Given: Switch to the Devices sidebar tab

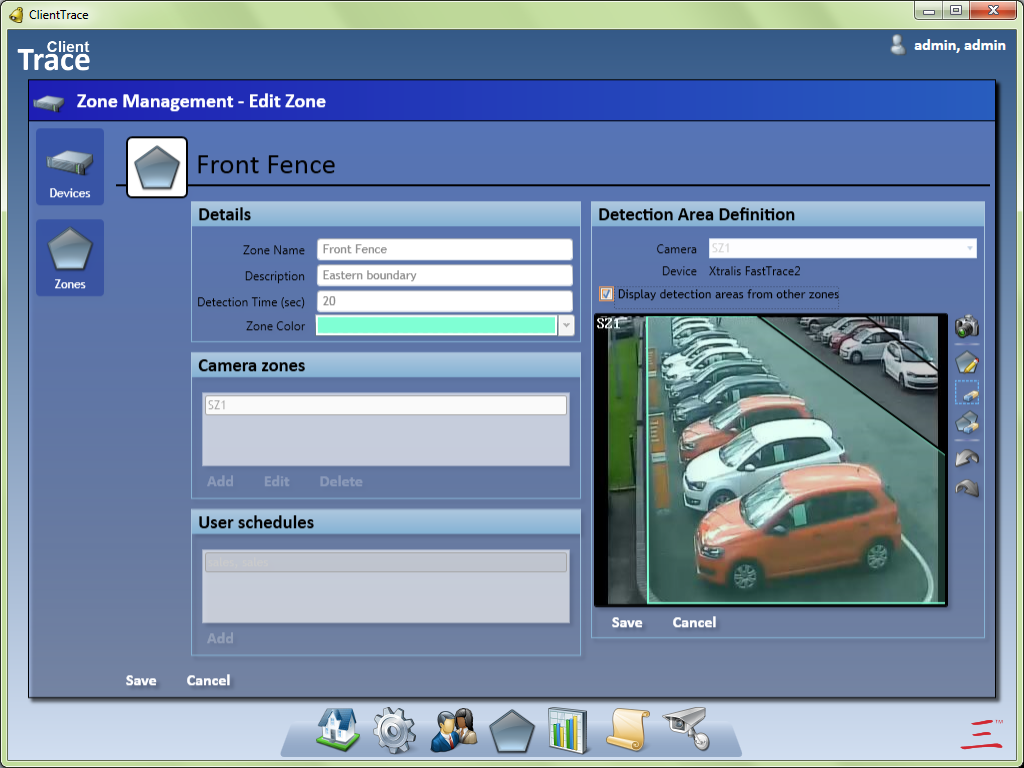Looking at the screenshot, I should (70, 167).
